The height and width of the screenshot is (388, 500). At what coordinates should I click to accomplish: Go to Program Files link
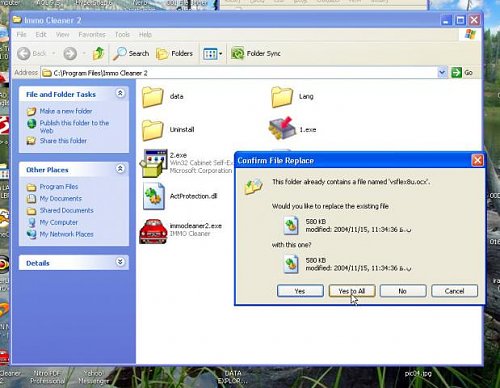click(59, 187)
